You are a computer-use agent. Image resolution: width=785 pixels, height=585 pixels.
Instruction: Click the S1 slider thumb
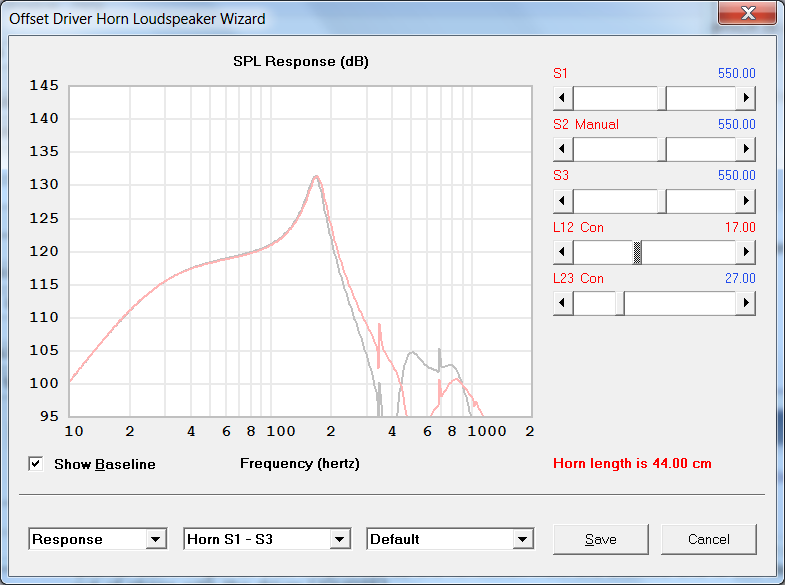click(662, 98)
